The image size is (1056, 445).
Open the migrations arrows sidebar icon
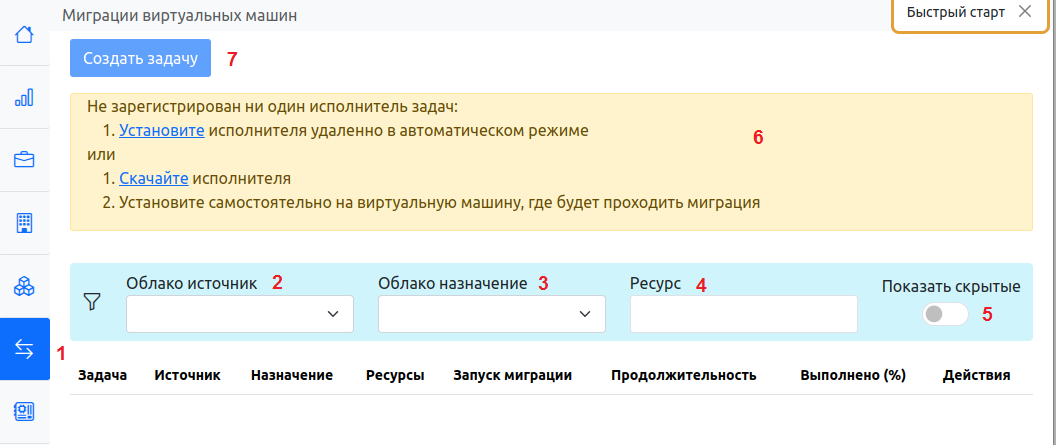tap(24, 349)
